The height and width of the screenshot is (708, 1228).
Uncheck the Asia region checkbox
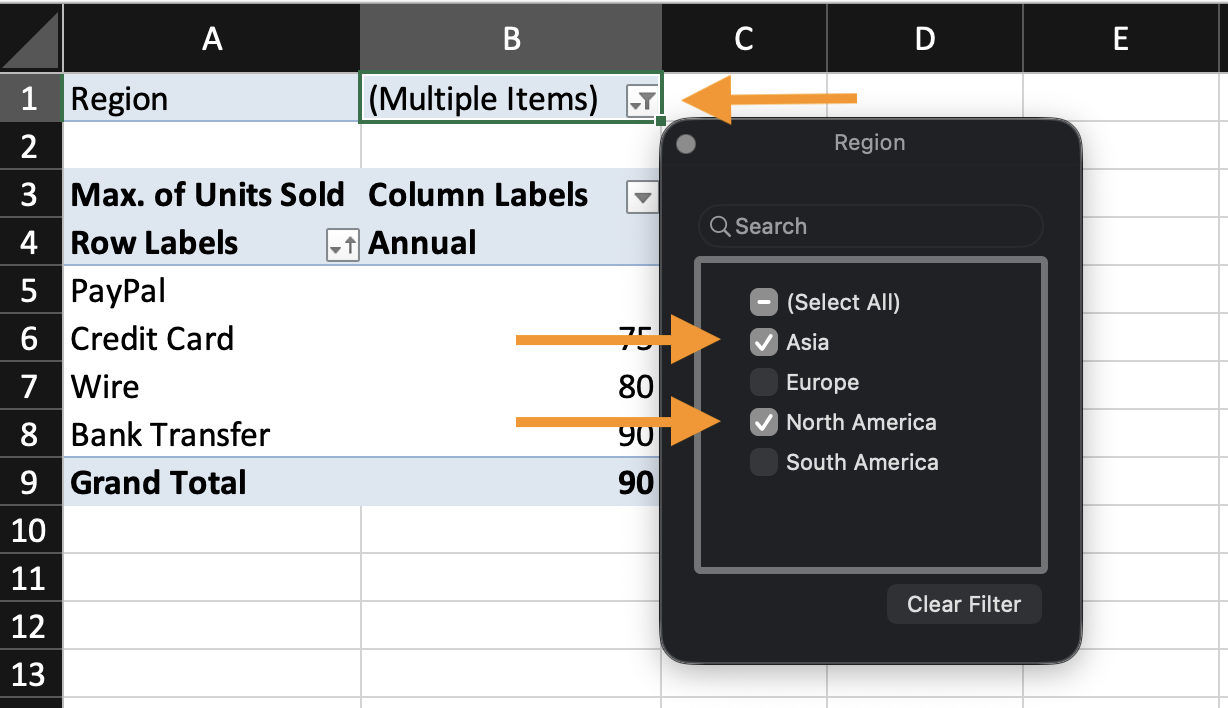[764, 342]
